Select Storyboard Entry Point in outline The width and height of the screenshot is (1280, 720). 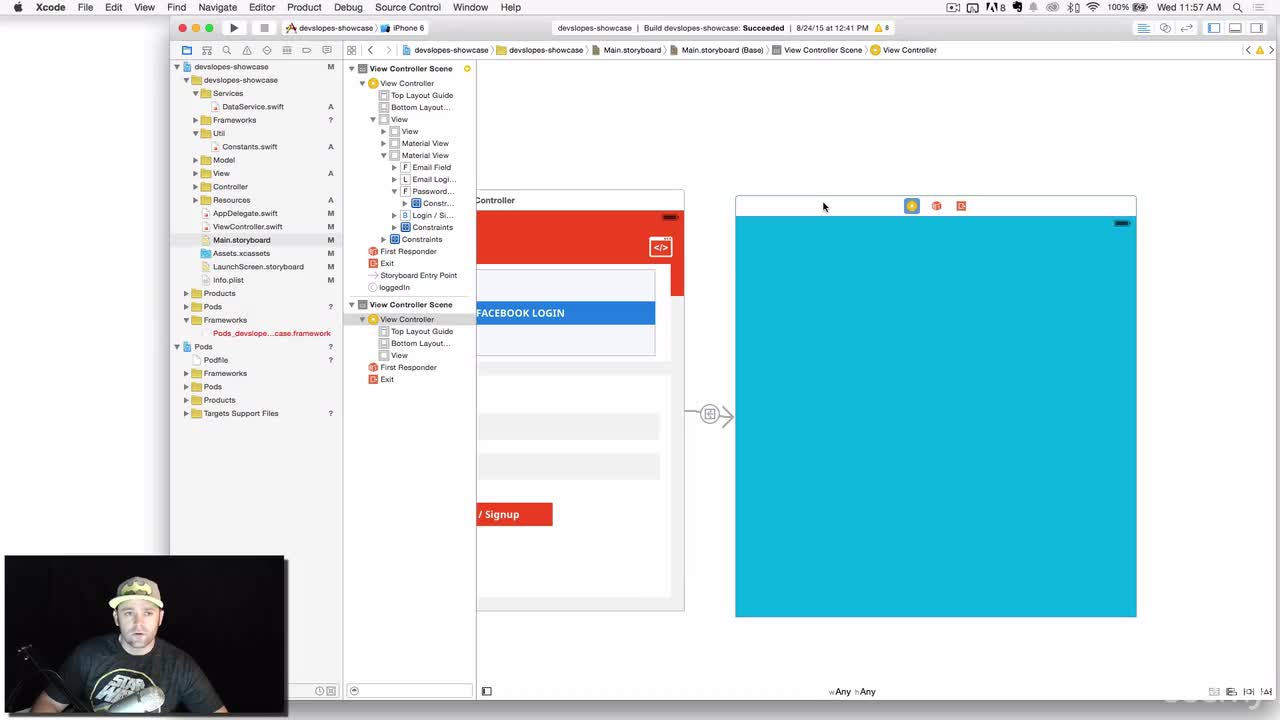(412, 275)
